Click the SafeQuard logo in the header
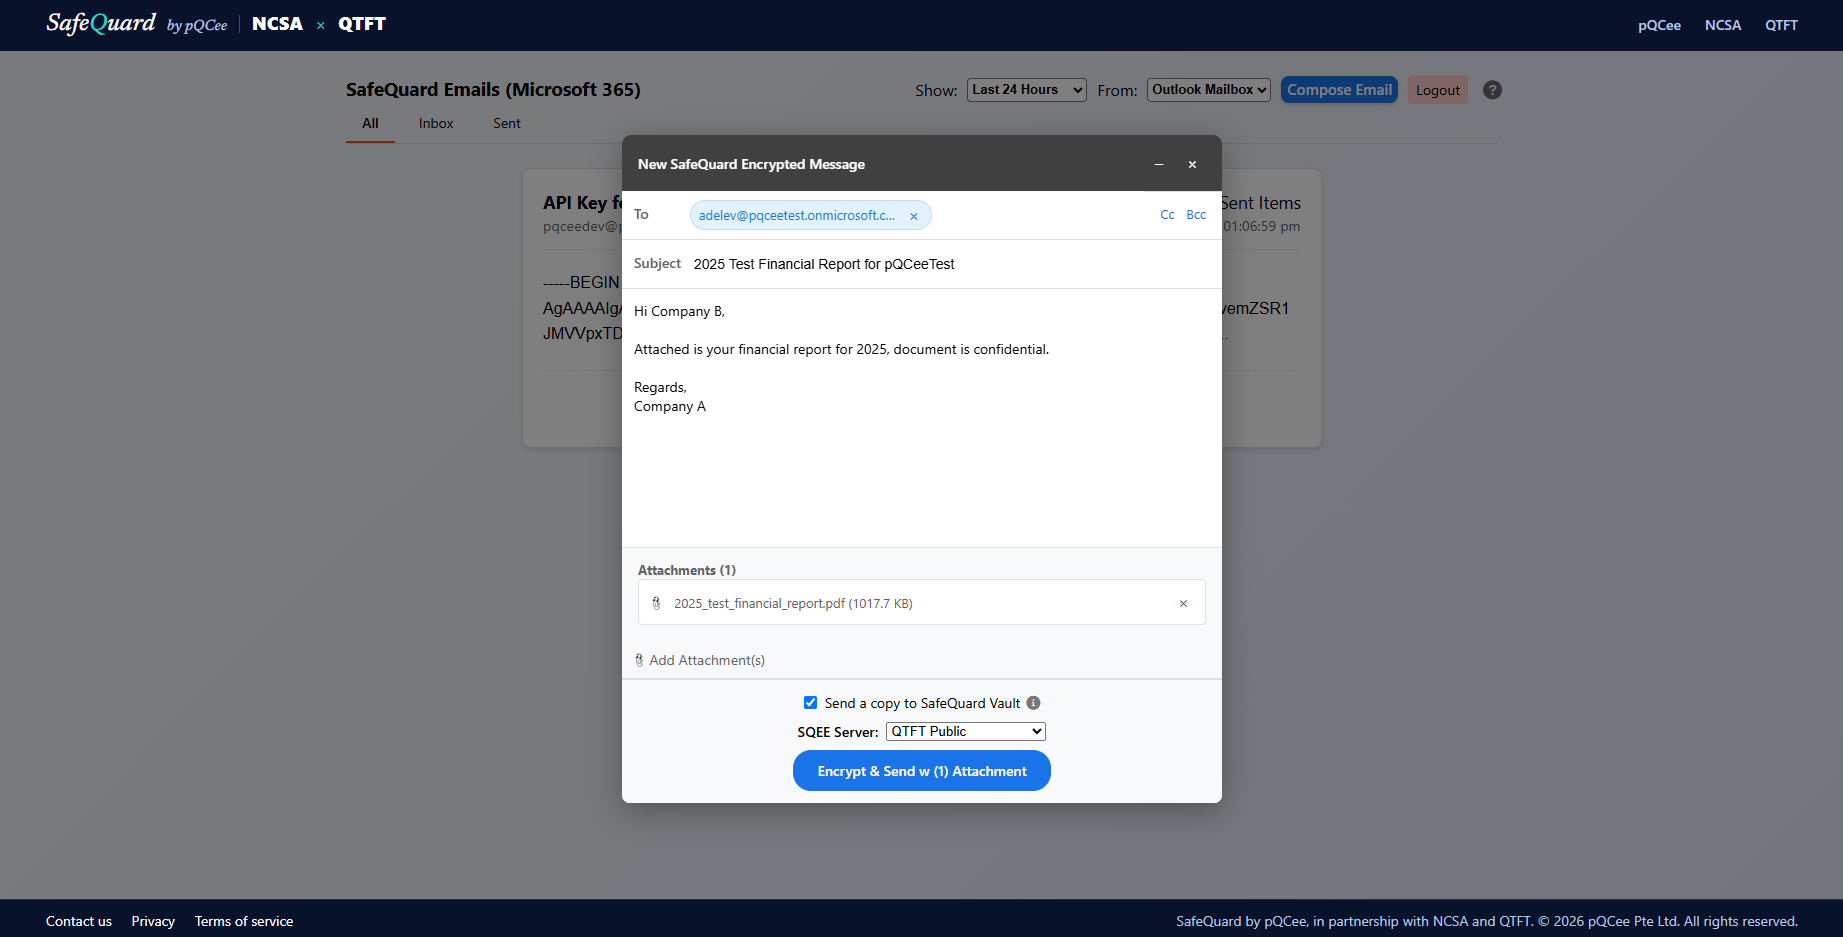The height and width of the screenshot is (937, 1843). (x=101, y=23)
